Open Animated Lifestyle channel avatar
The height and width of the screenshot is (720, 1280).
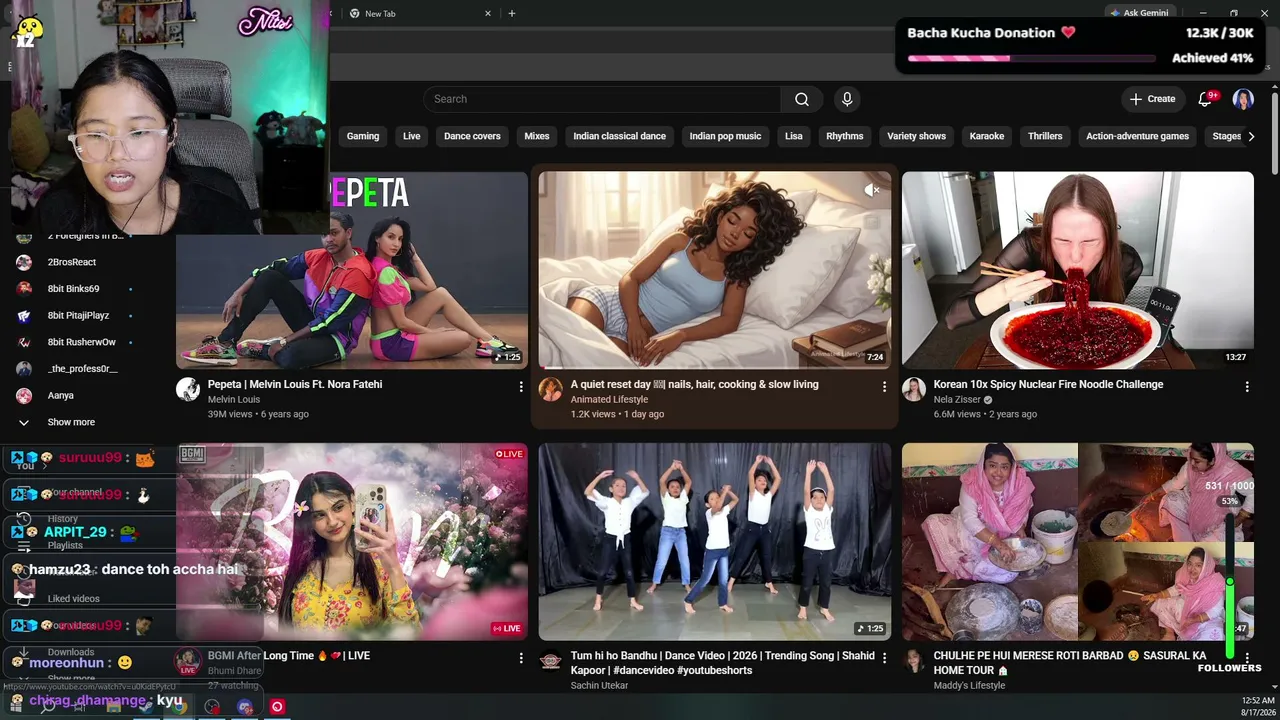point(551,389)
